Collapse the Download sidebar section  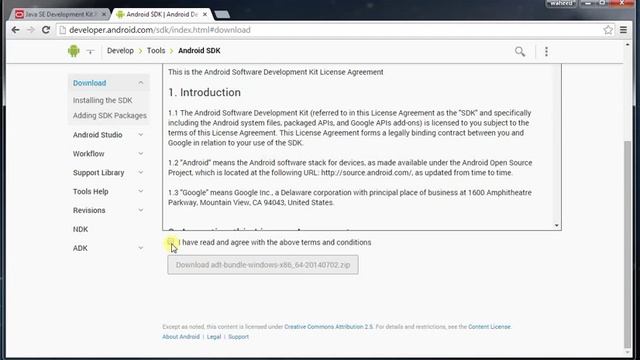[141, 83]
